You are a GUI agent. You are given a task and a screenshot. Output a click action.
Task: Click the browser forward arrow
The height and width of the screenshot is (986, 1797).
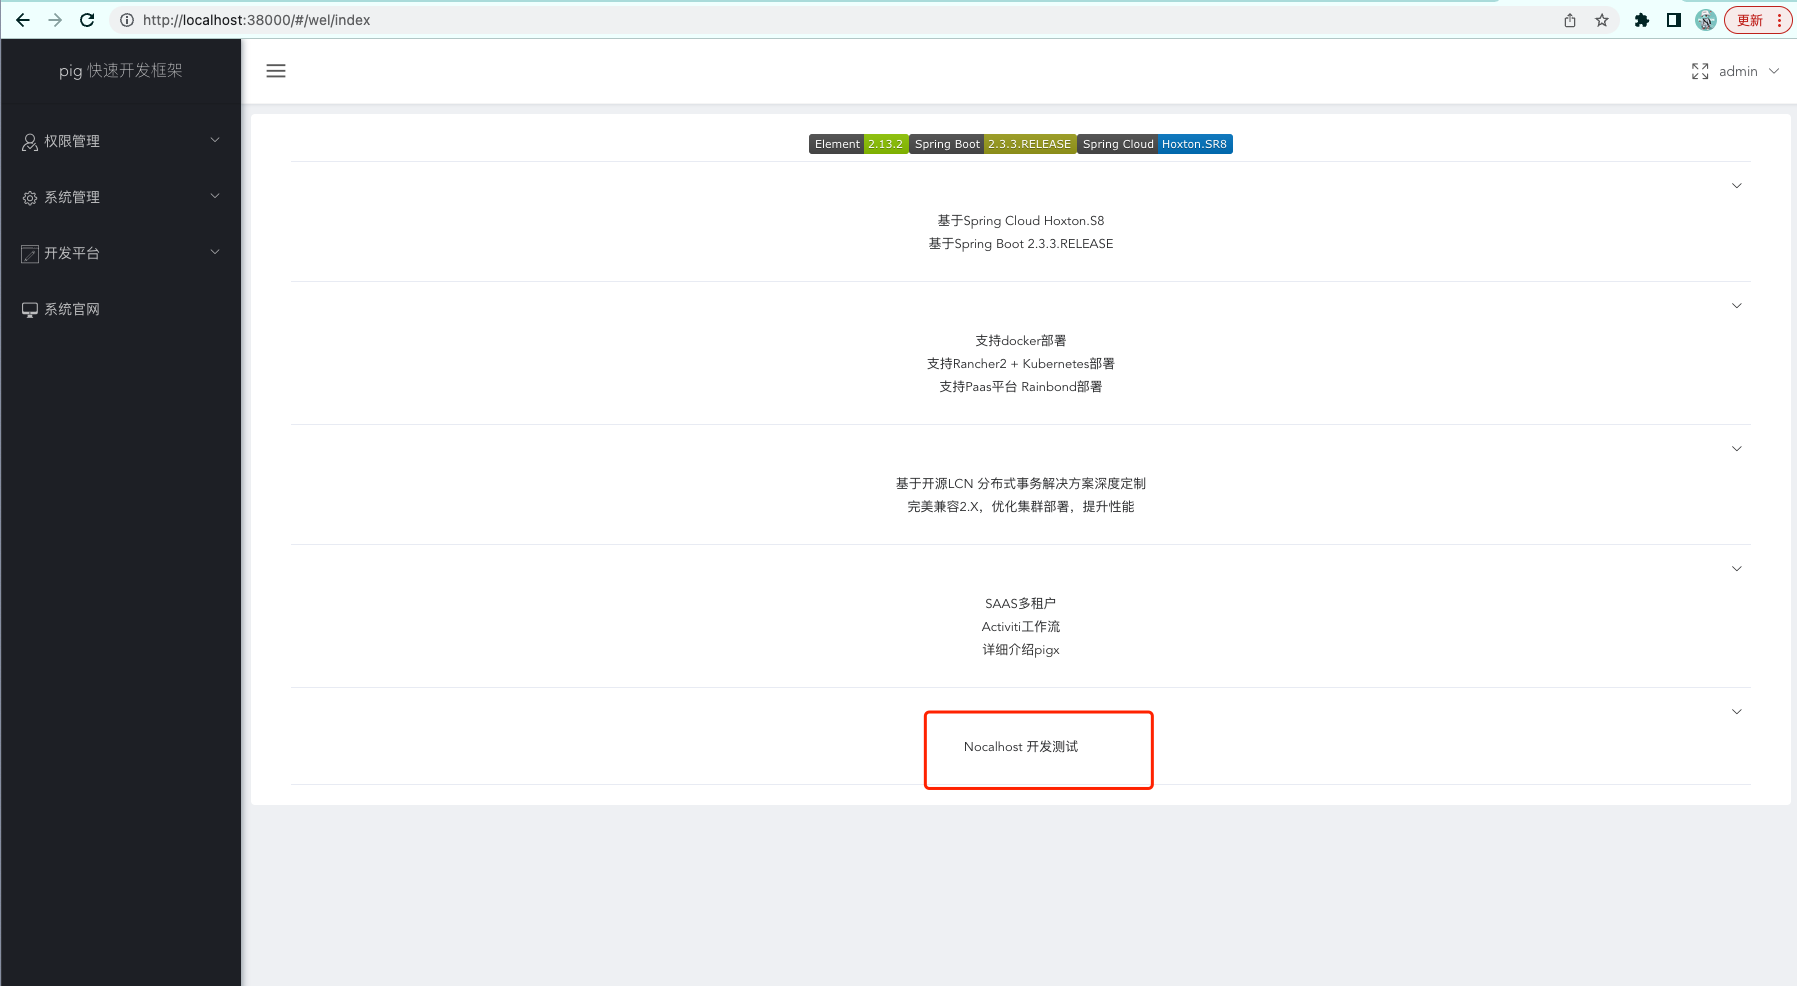pyautogui.click(x=55, y=20)
